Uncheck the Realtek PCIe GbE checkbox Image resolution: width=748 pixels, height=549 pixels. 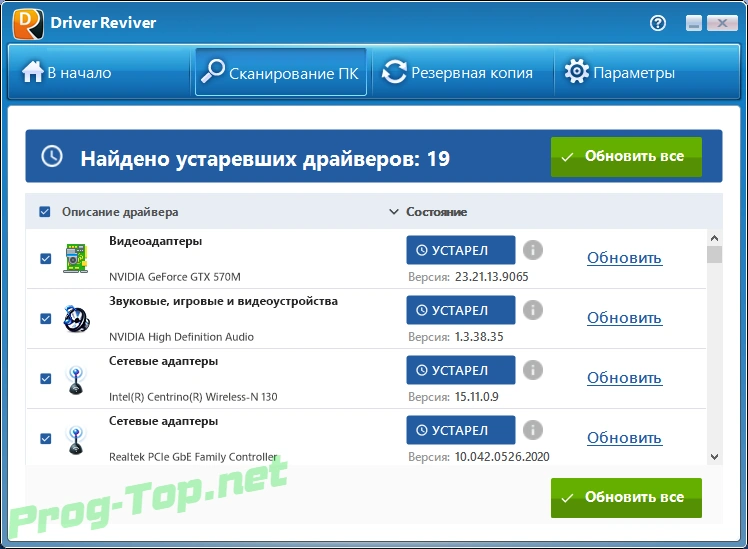pyautogui.click(x=46, y=438)
